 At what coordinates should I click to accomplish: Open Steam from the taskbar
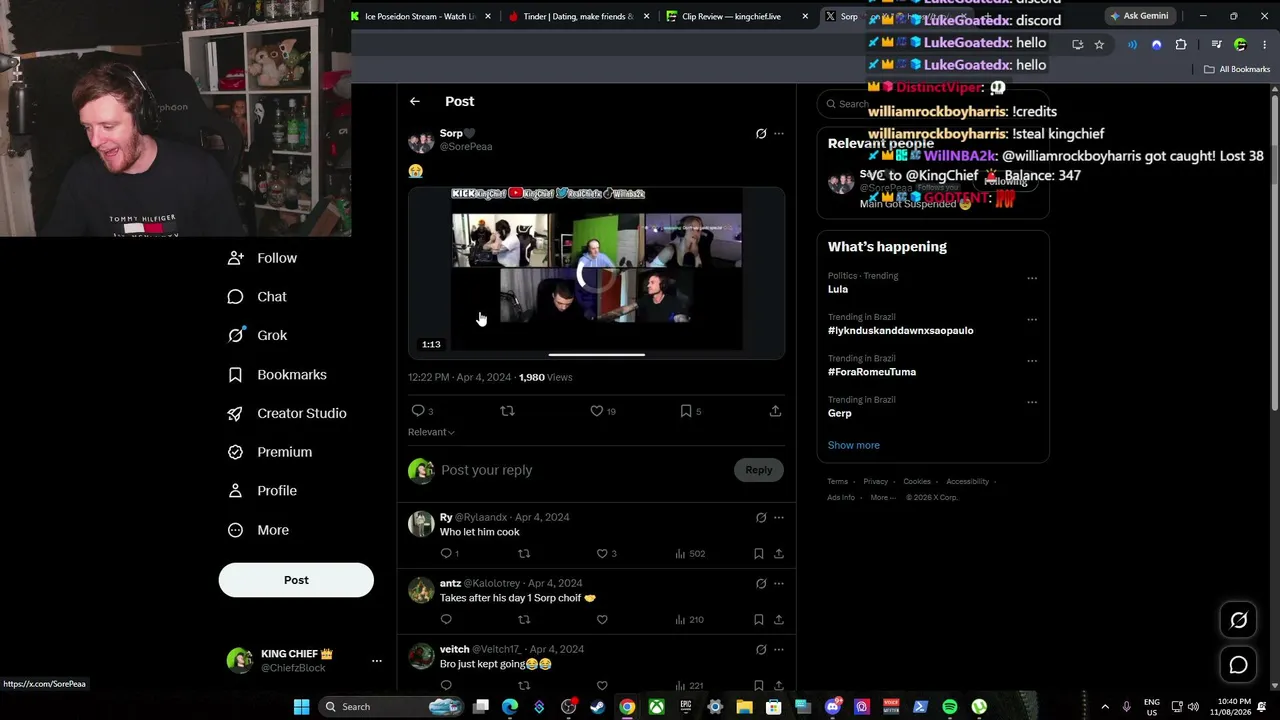(597, 707)
